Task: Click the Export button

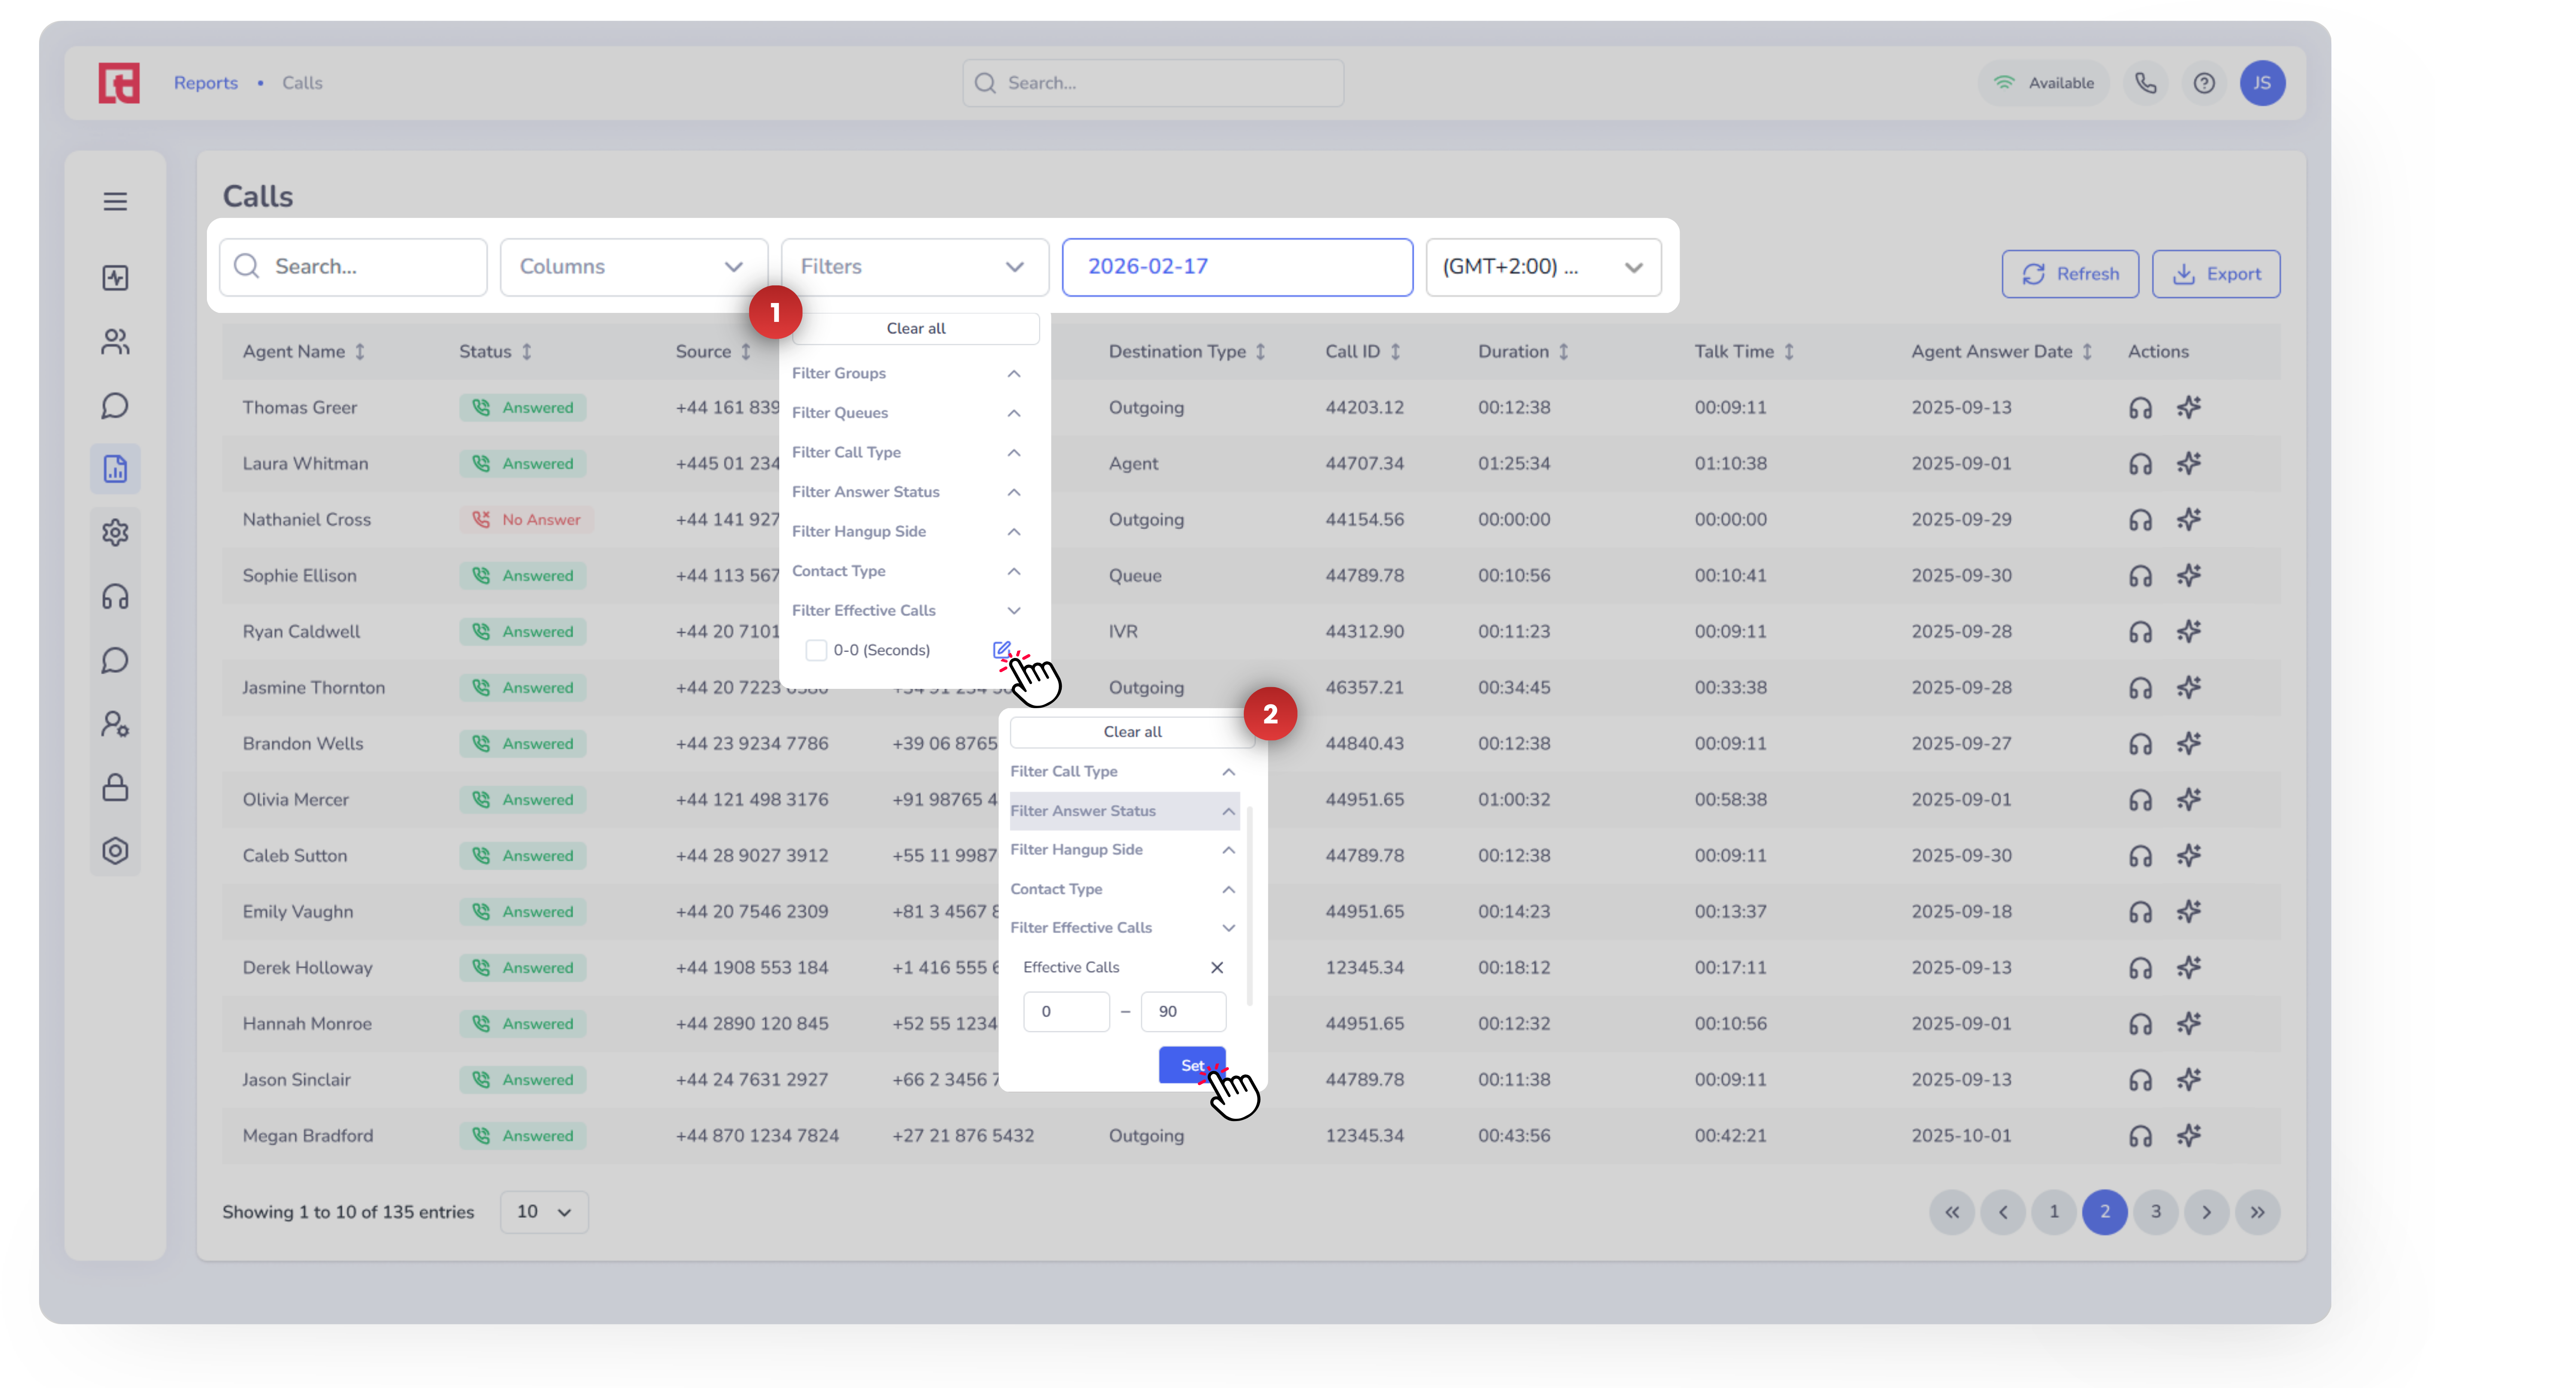Action: pyautogui.click(x=2216, y=274)
